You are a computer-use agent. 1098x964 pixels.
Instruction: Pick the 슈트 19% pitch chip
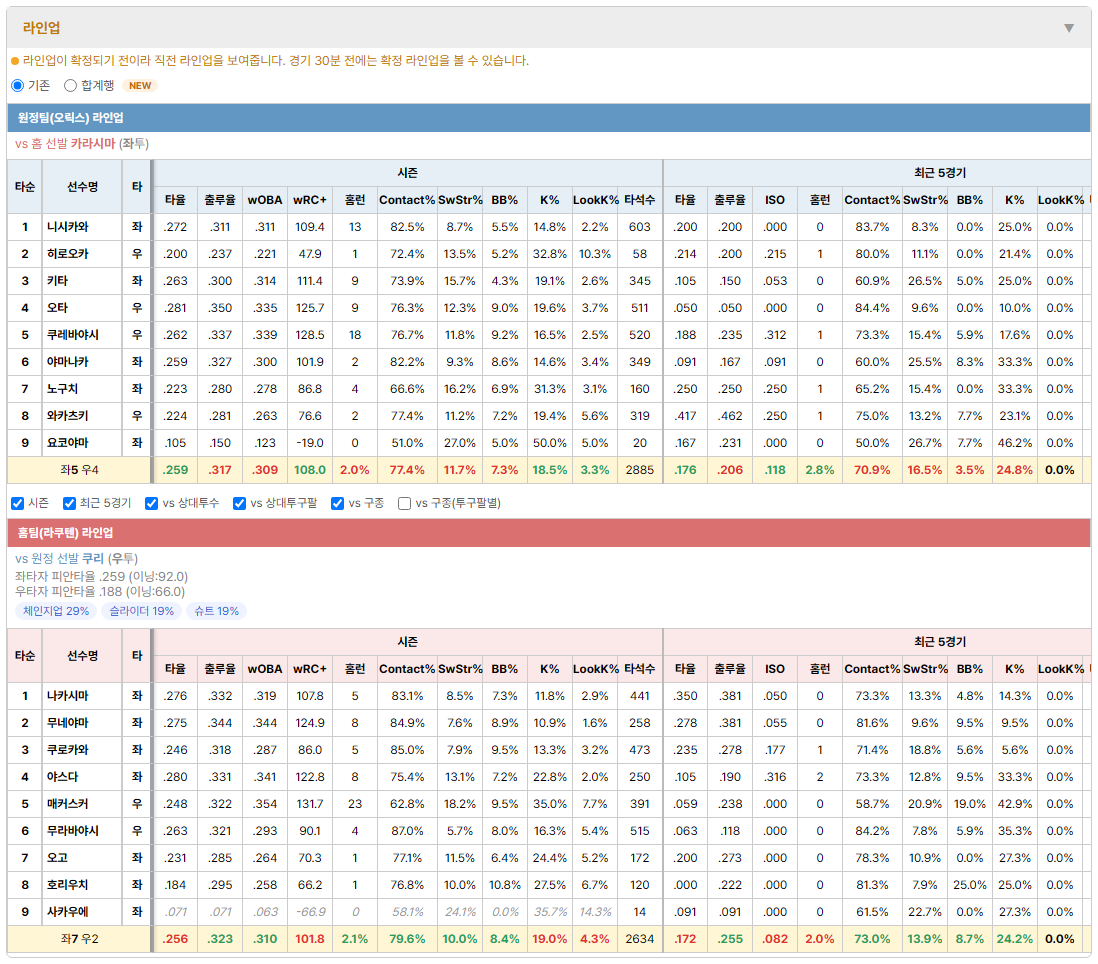coord(216,611)
